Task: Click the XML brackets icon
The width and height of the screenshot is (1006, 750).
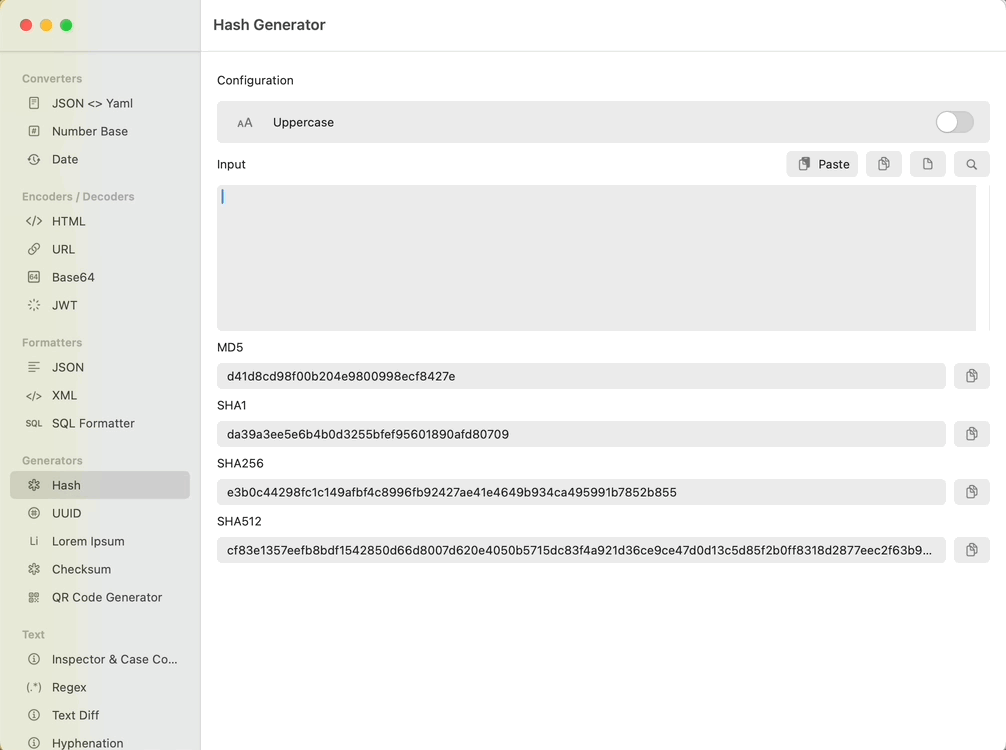Action: tap(34, 396)
